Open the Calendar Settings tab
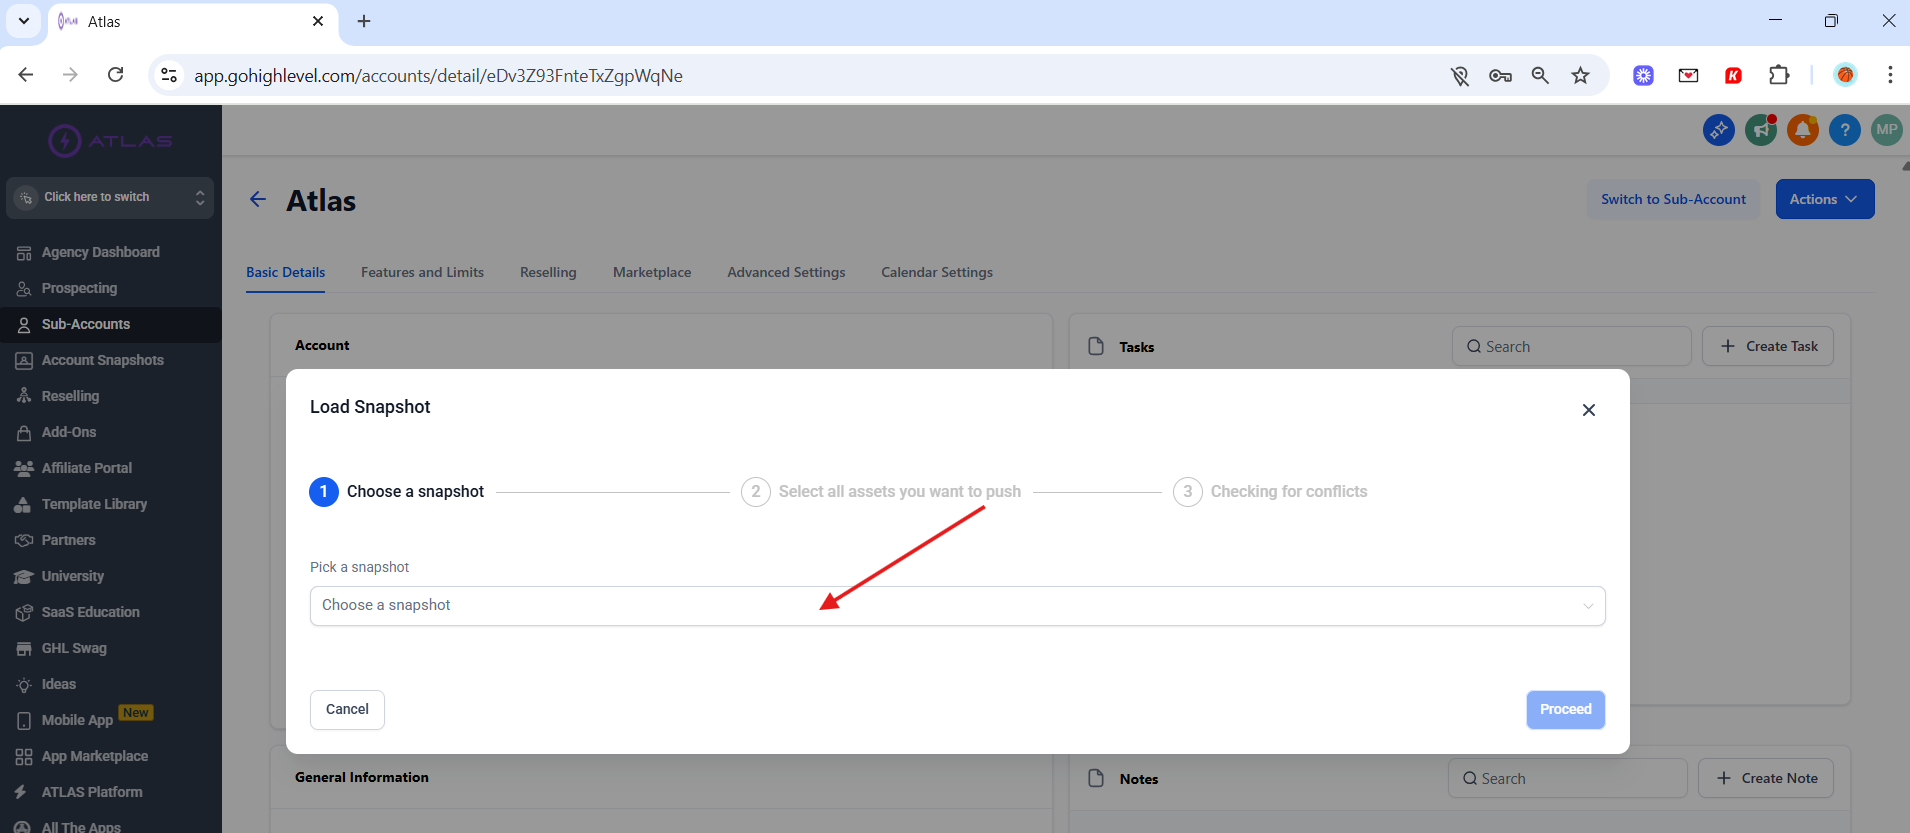1910x833 pixels. point(937,272)
